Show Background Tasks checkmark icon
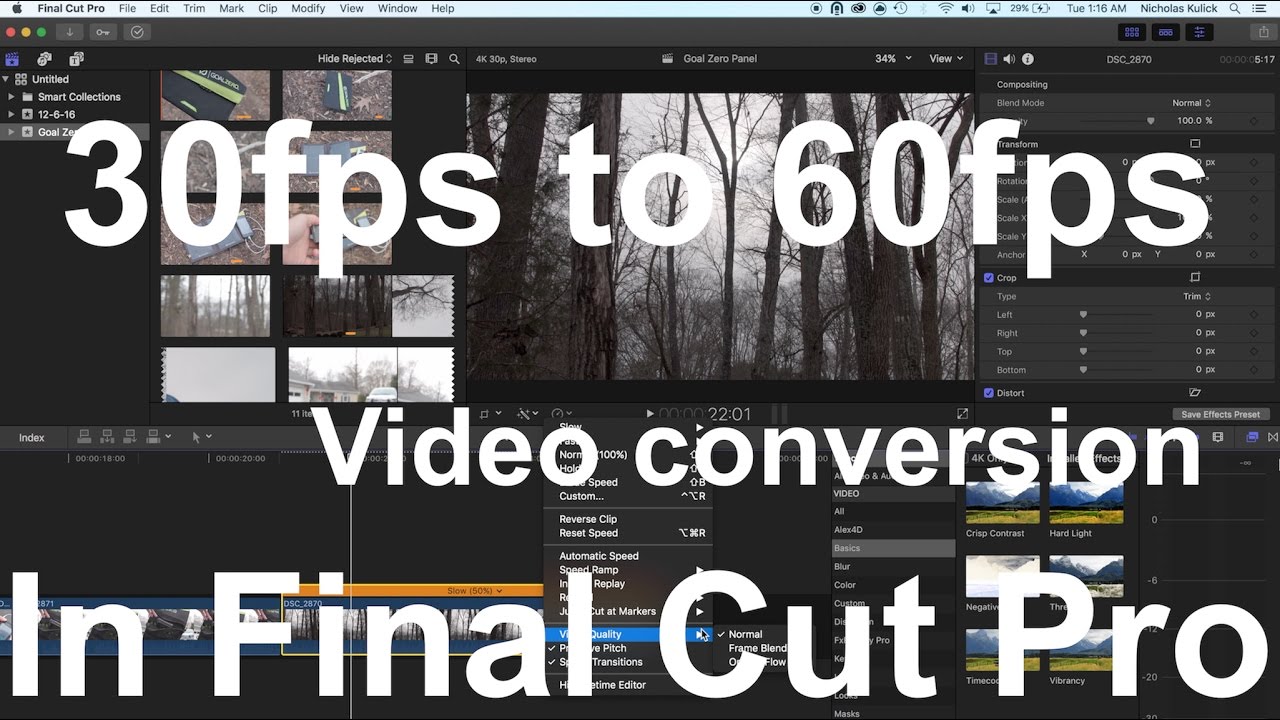The height and width of the screenshot is (720, 1280). (x=137, y=32)
